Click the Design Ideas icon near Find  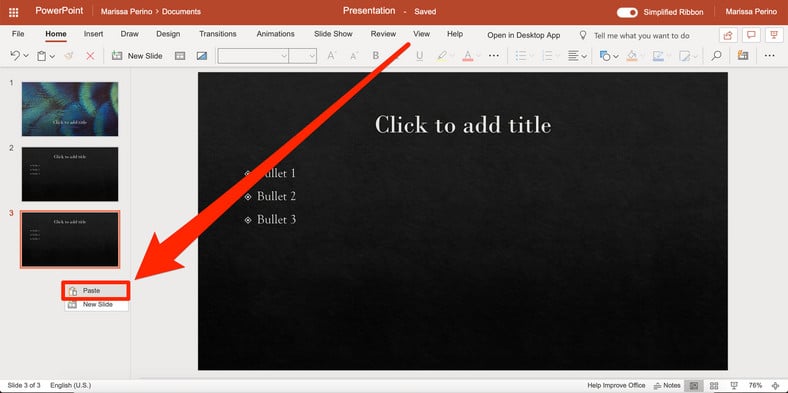click(743, 56)
